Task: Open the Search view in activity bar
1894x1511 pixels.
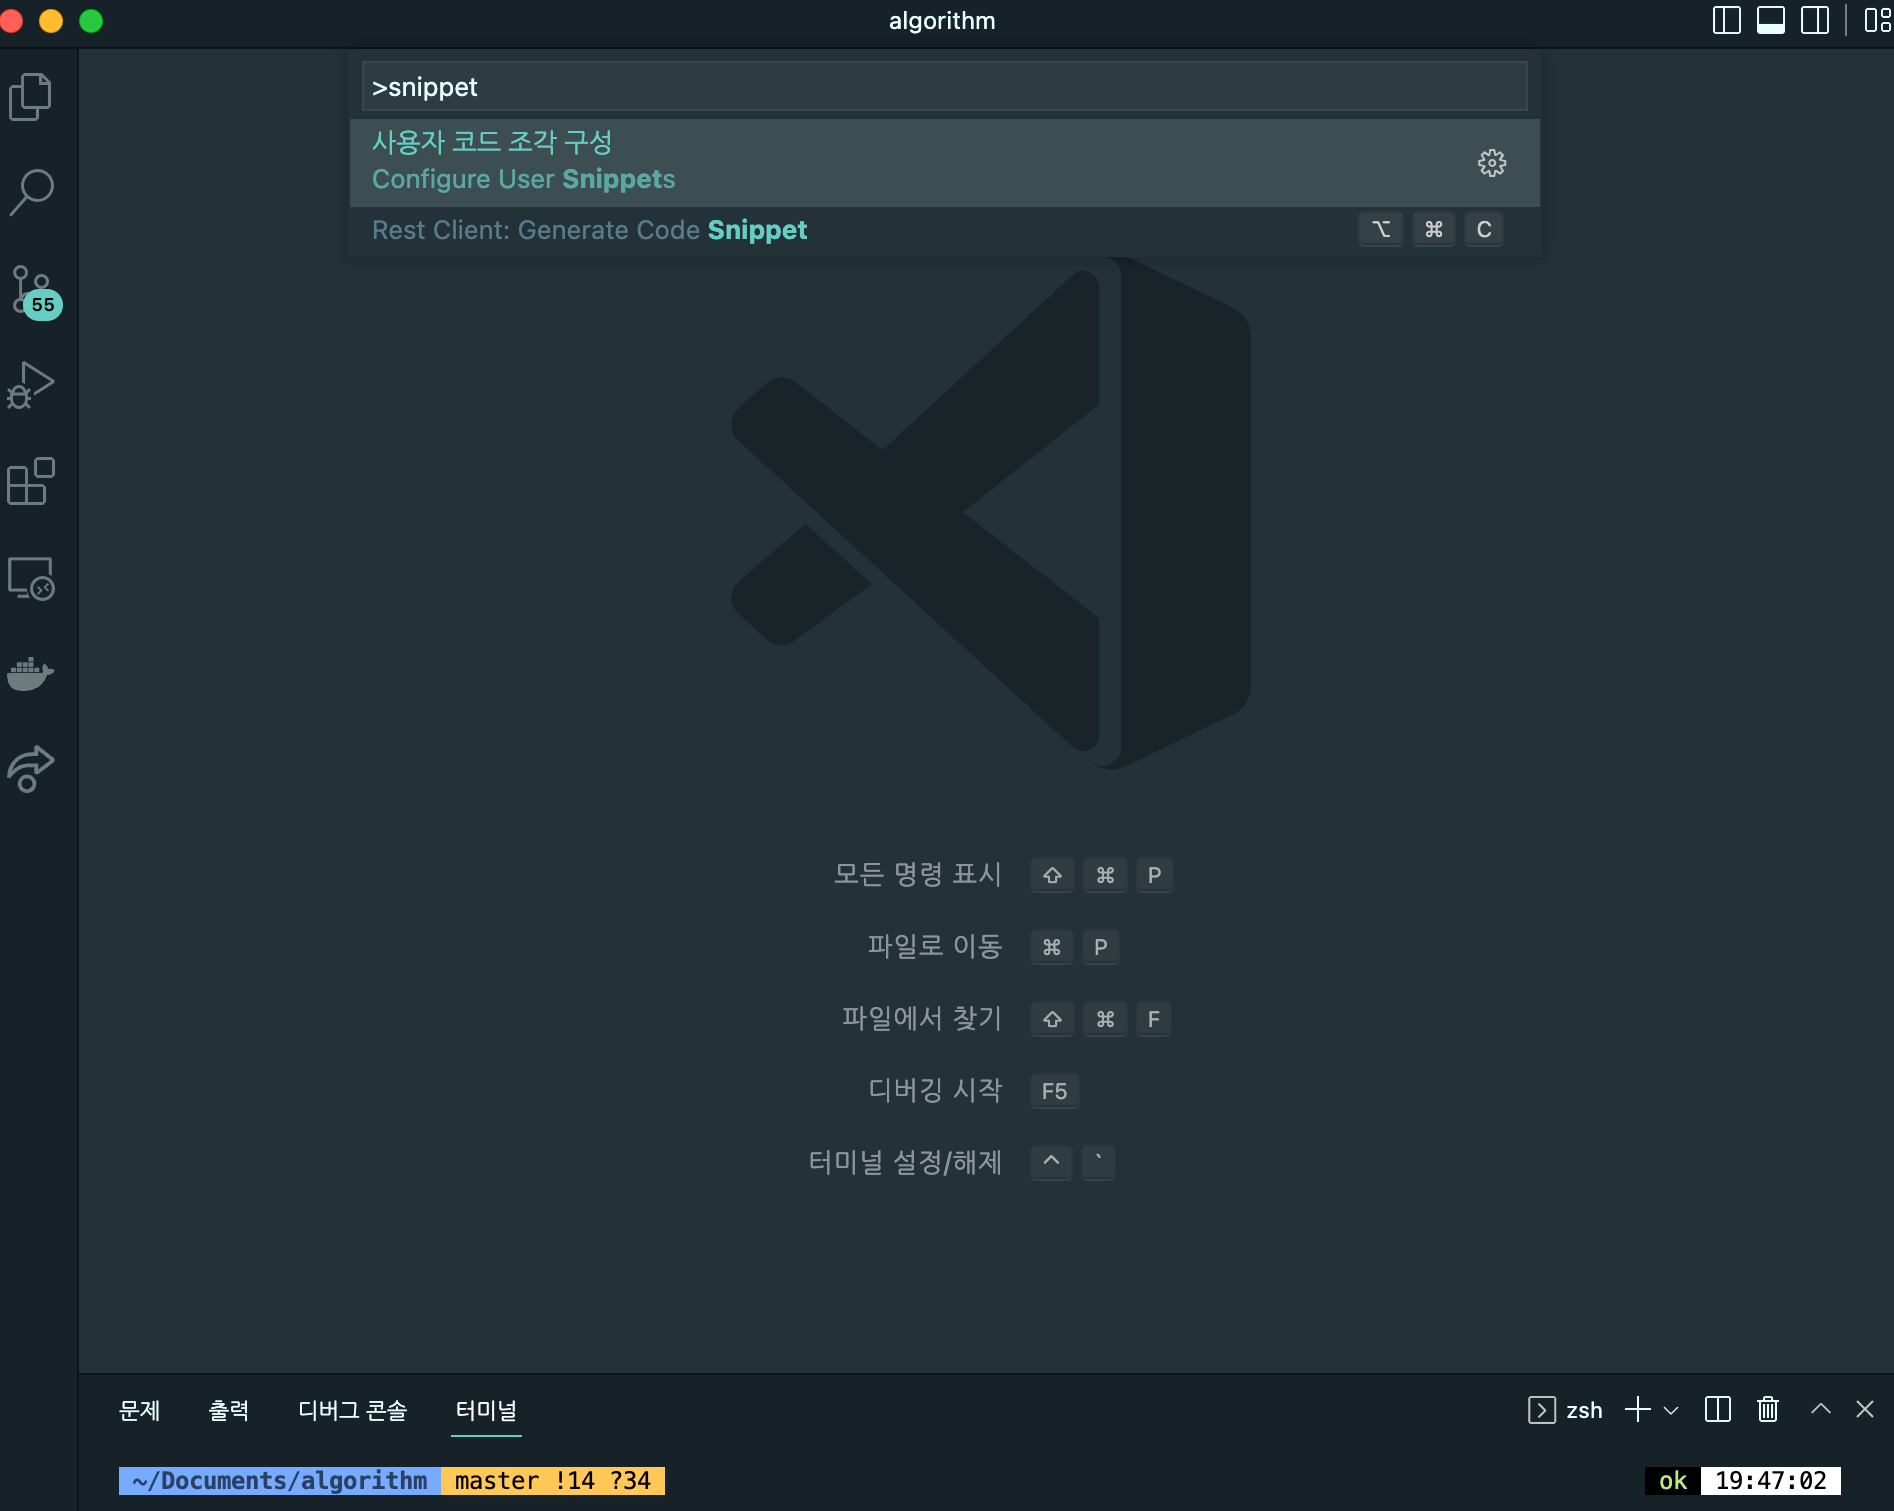Action: point(31,192)
